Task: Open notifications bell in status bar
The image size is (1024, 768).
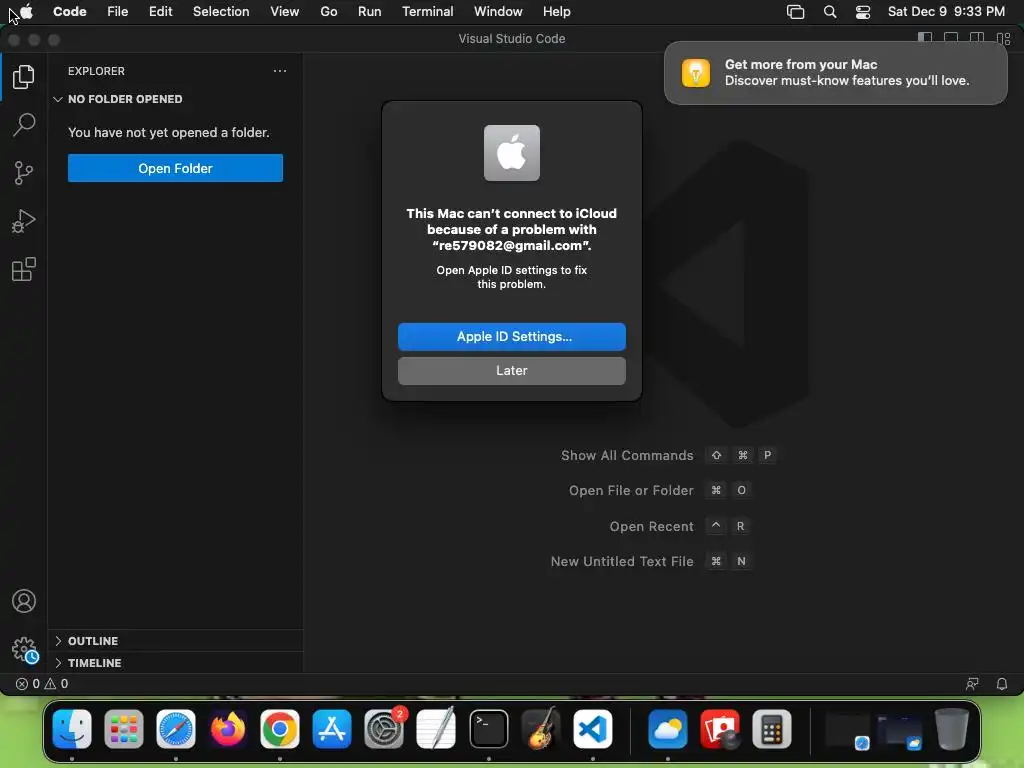Action: click(1001, 684)
